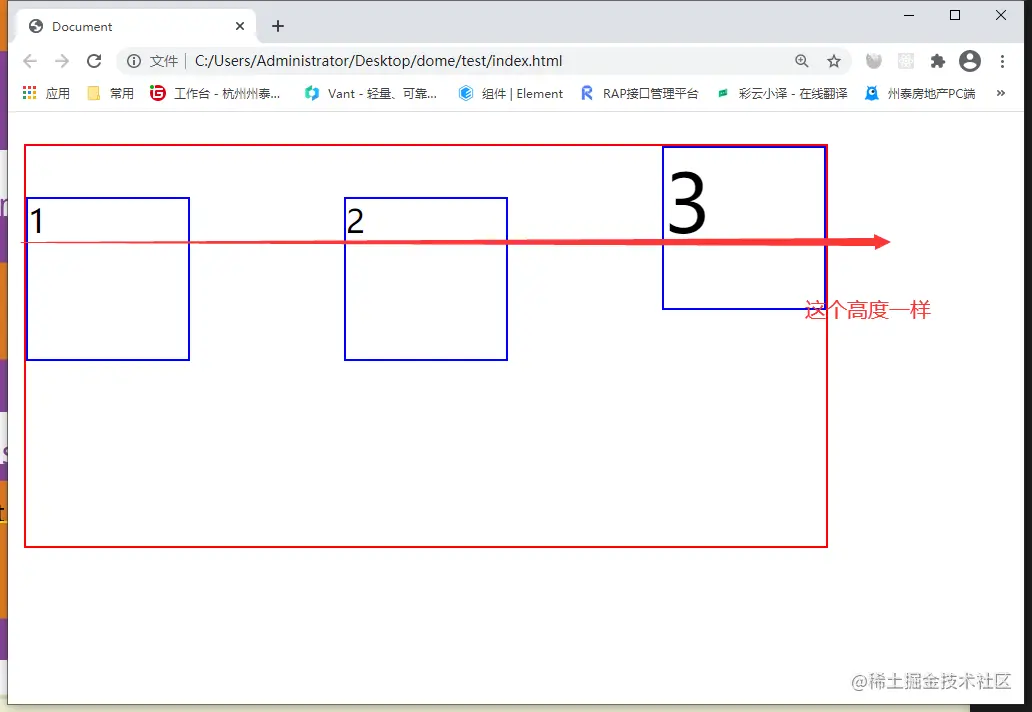The width and height of the screenshot is (1032, 712).
Task: Click the second greyed extension icon
Action: point(906,61)
